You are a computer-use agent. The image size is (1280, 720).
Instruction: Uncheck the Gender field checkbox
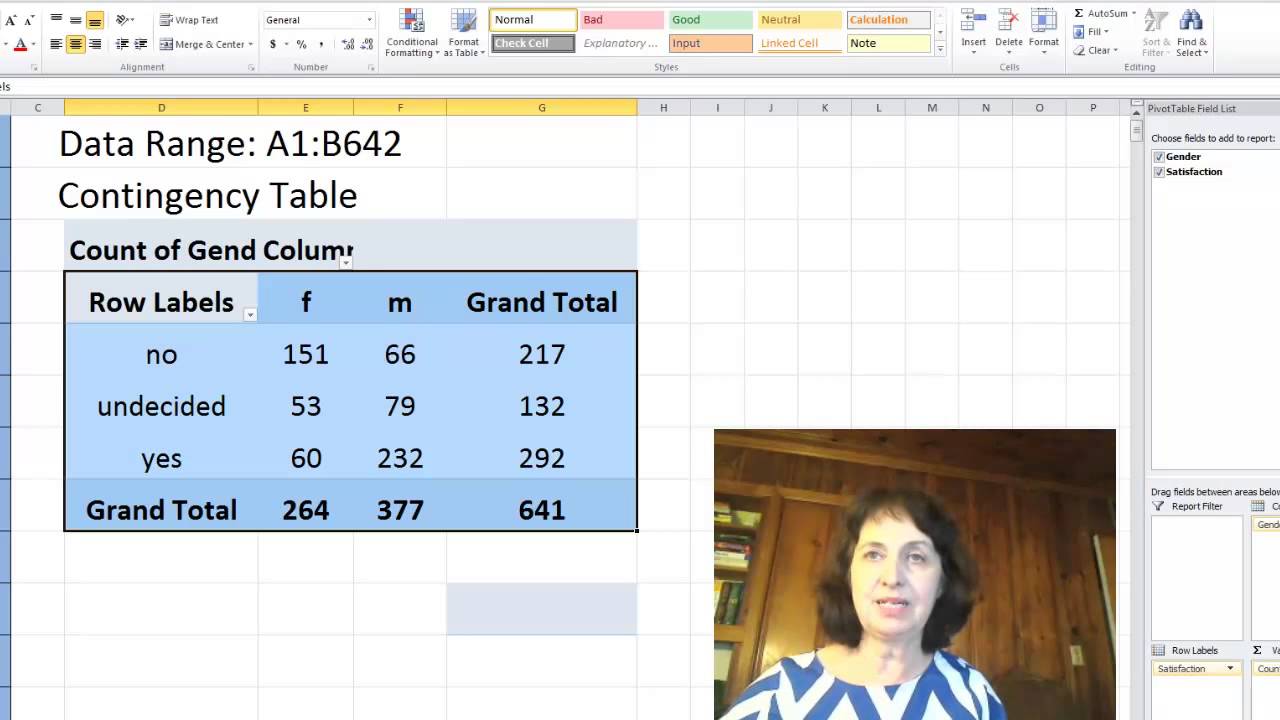click(x=1159, y=157)
